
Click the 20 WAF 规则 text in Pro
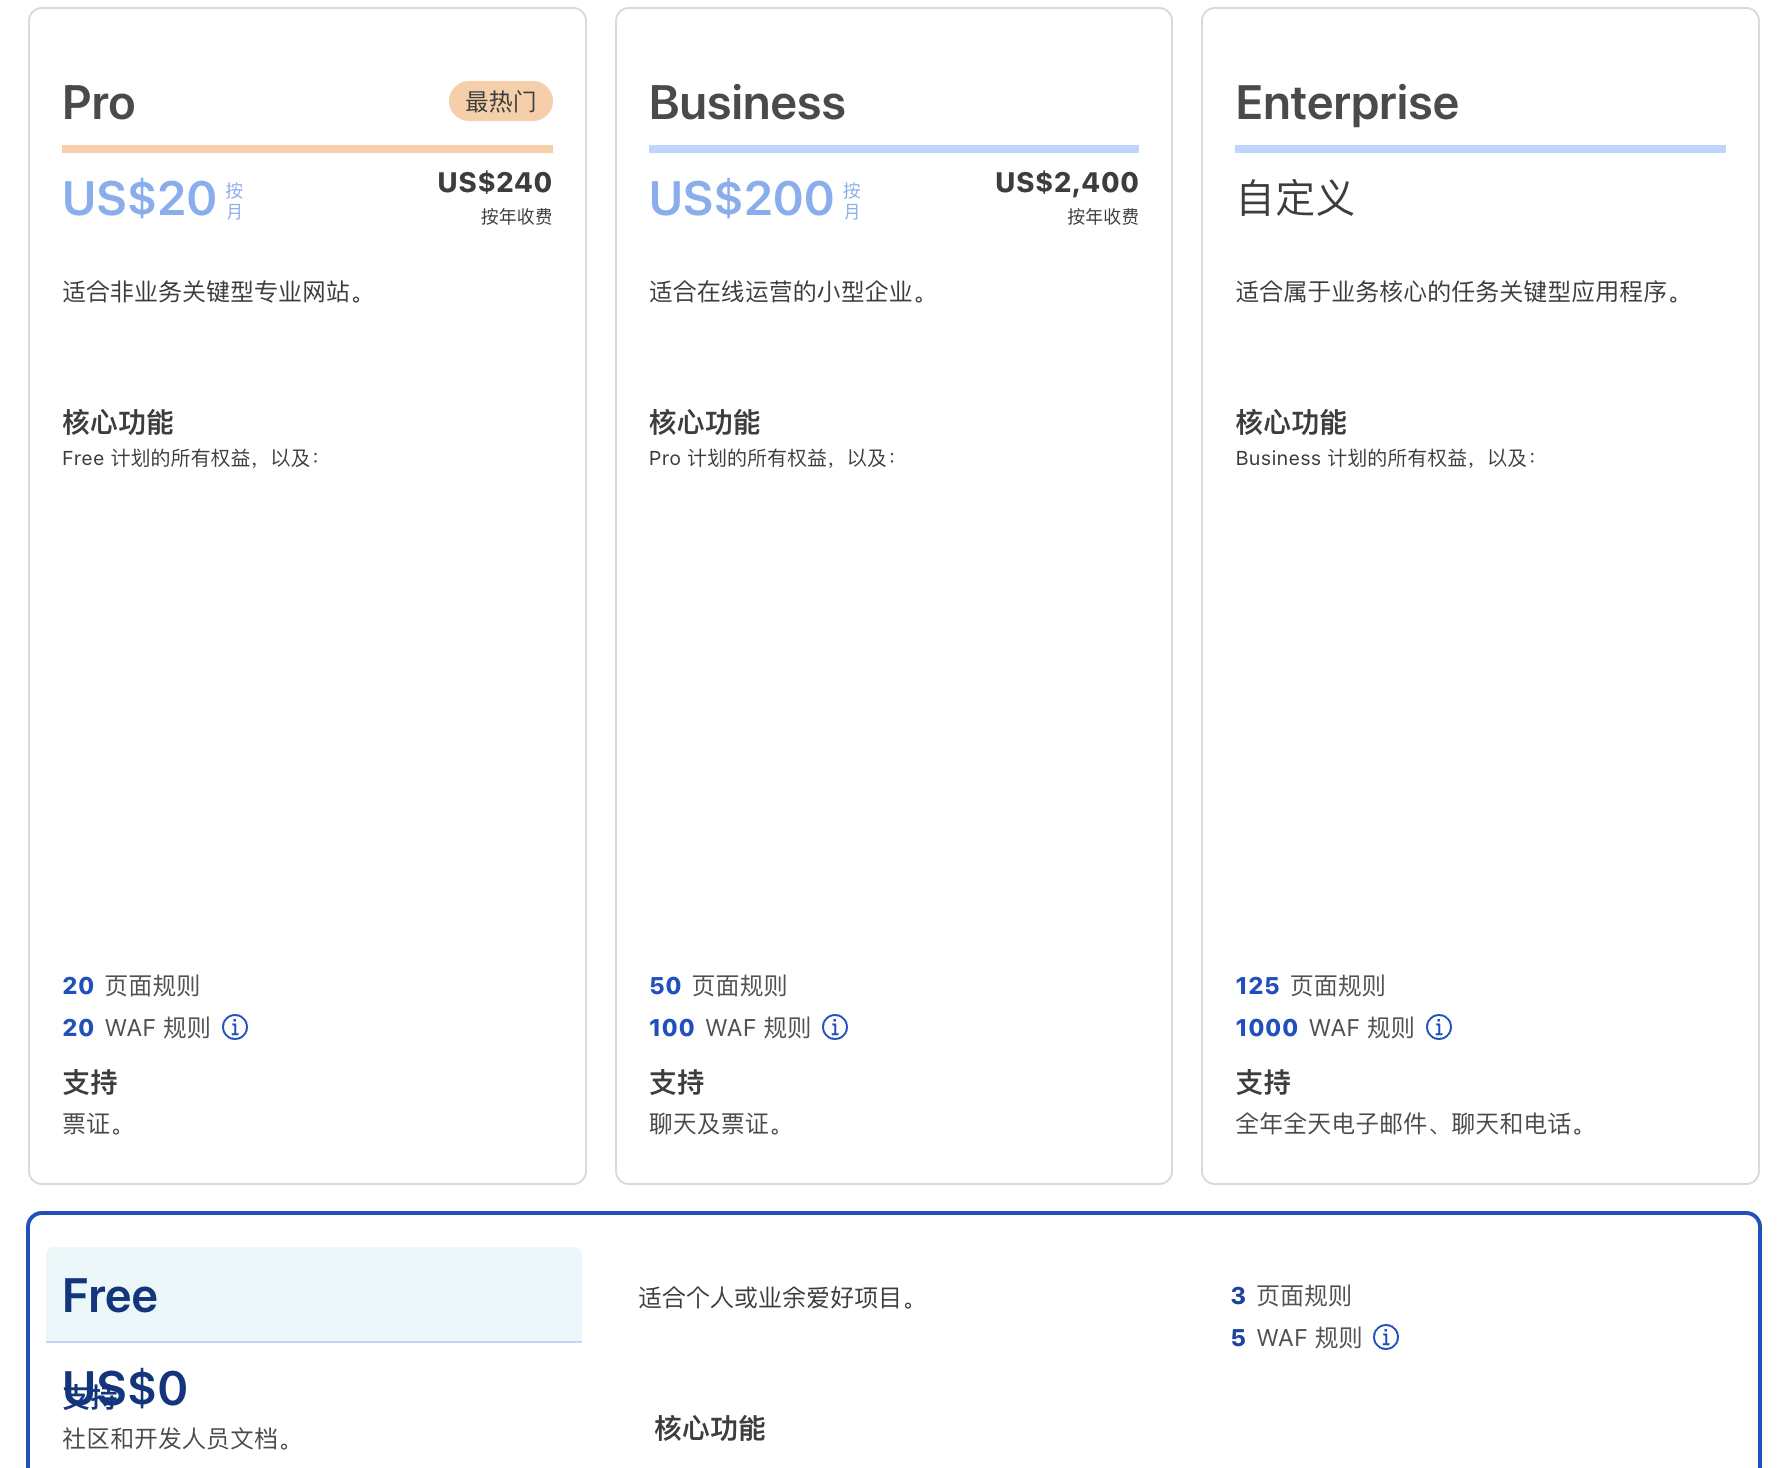(136, 1028)
